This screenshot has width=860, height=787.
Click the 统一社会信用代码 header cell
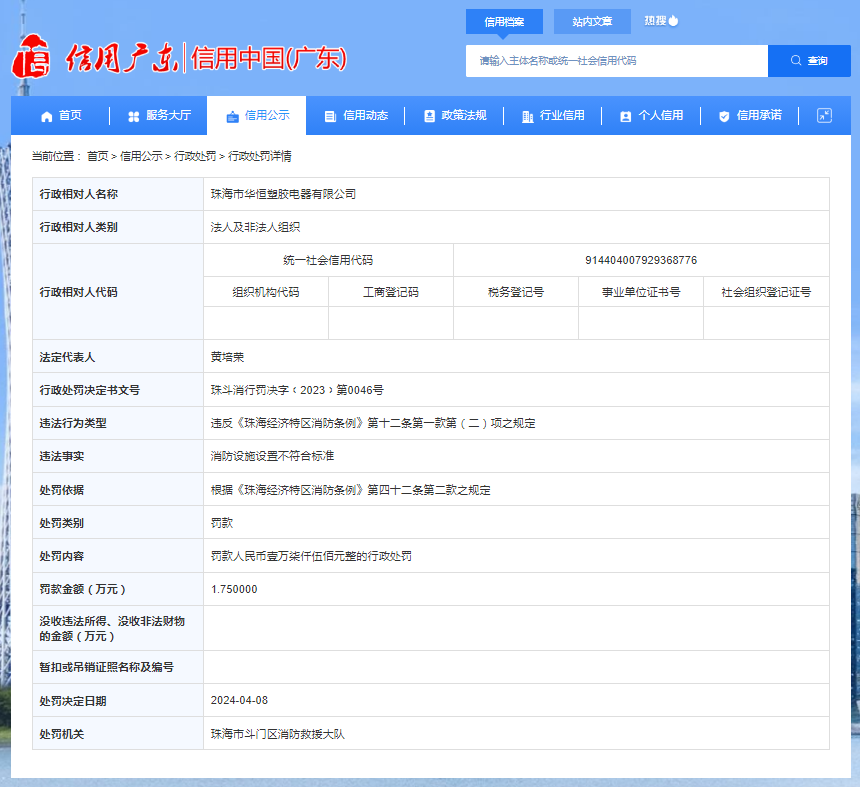(328, 260)
